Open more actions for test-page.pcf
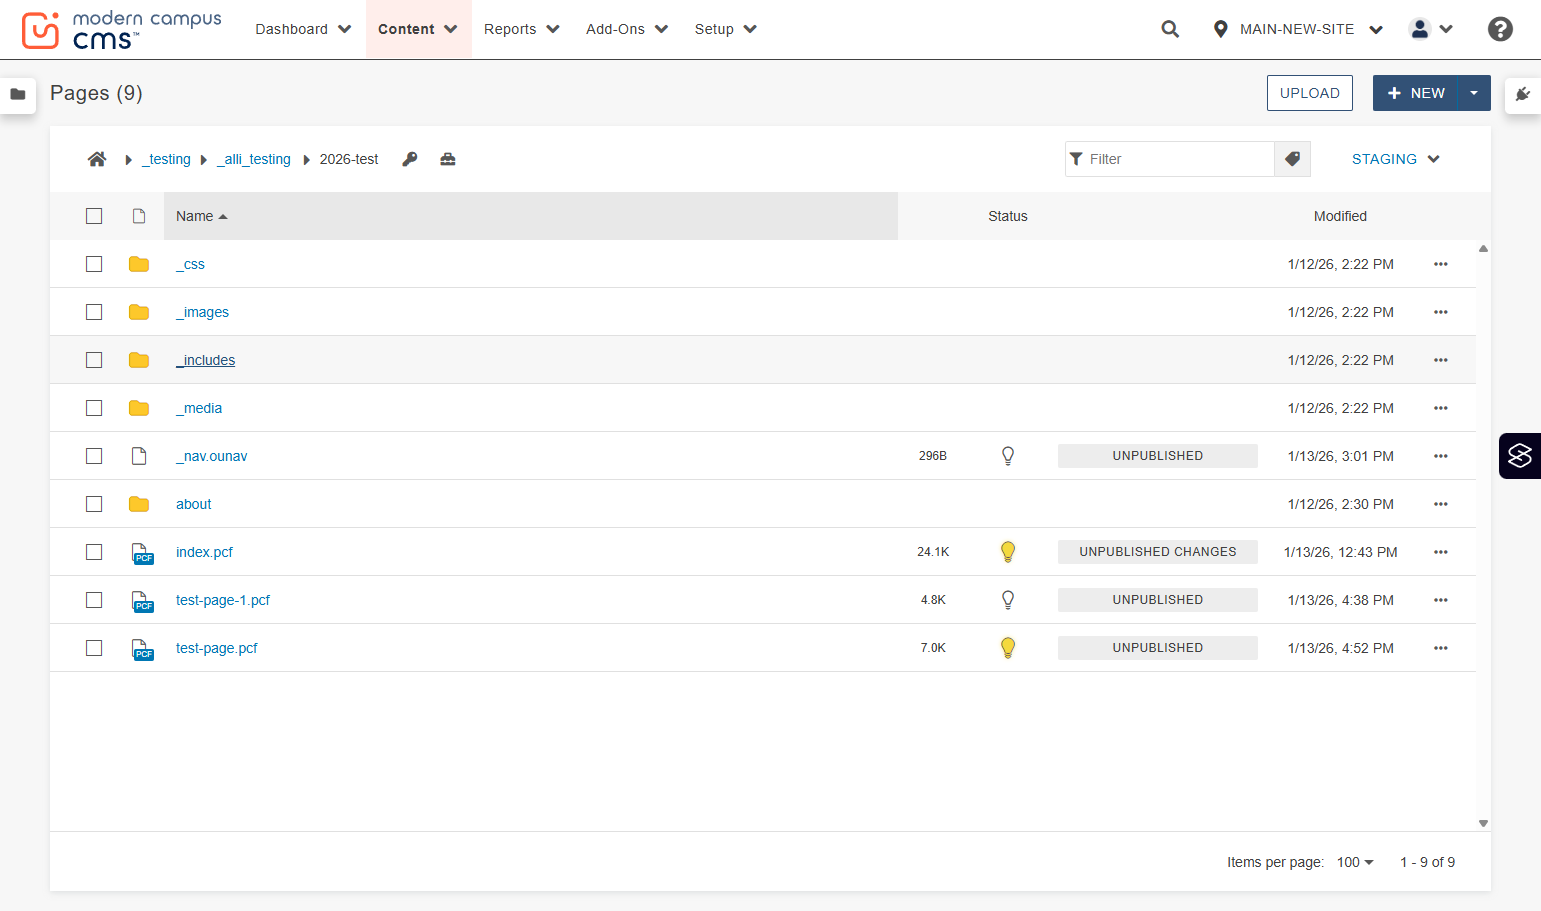1541x911 pixels. pos(1441,648)
